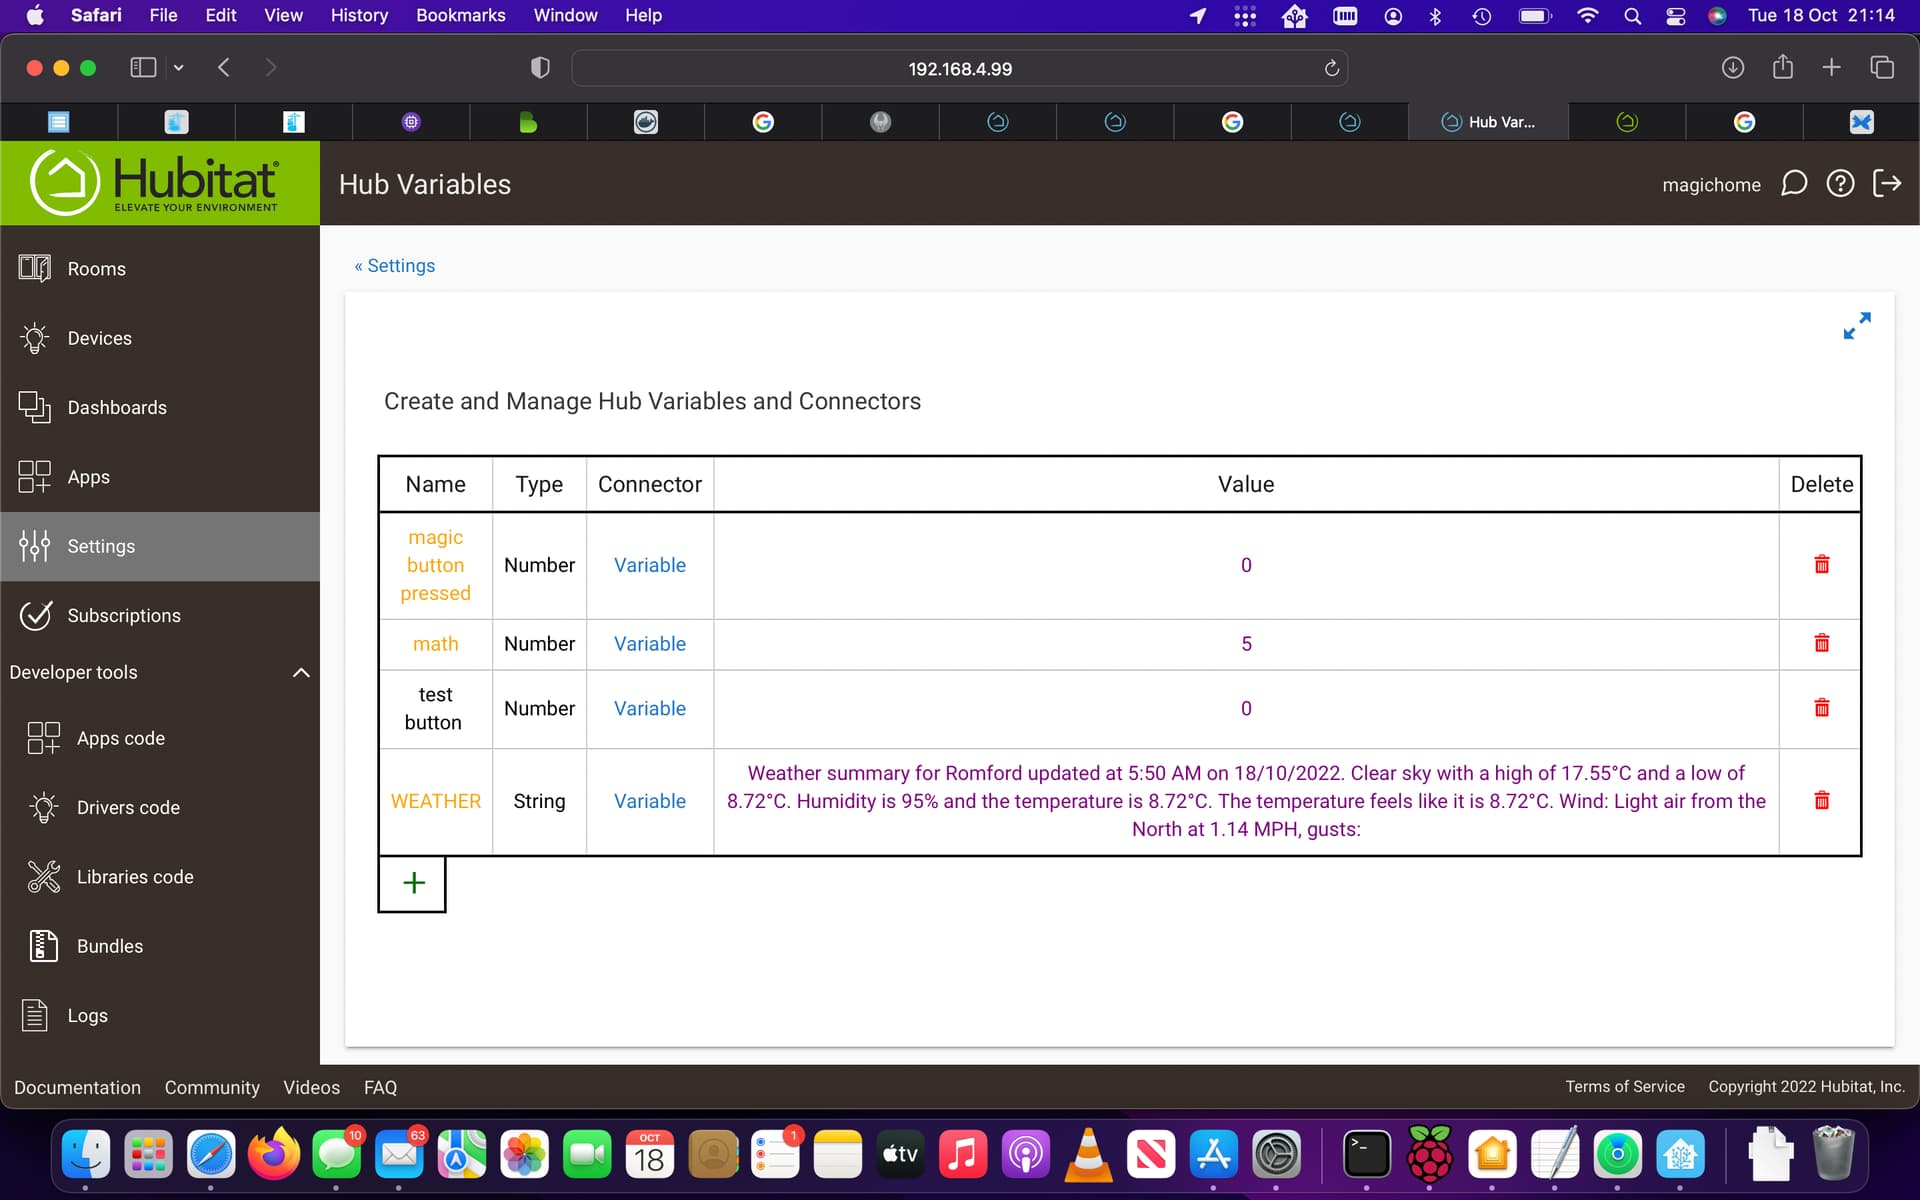The image size is (1920, 1200).
Task: Open the Terminal app in the Dock
Action: tap(1366, 1155)
